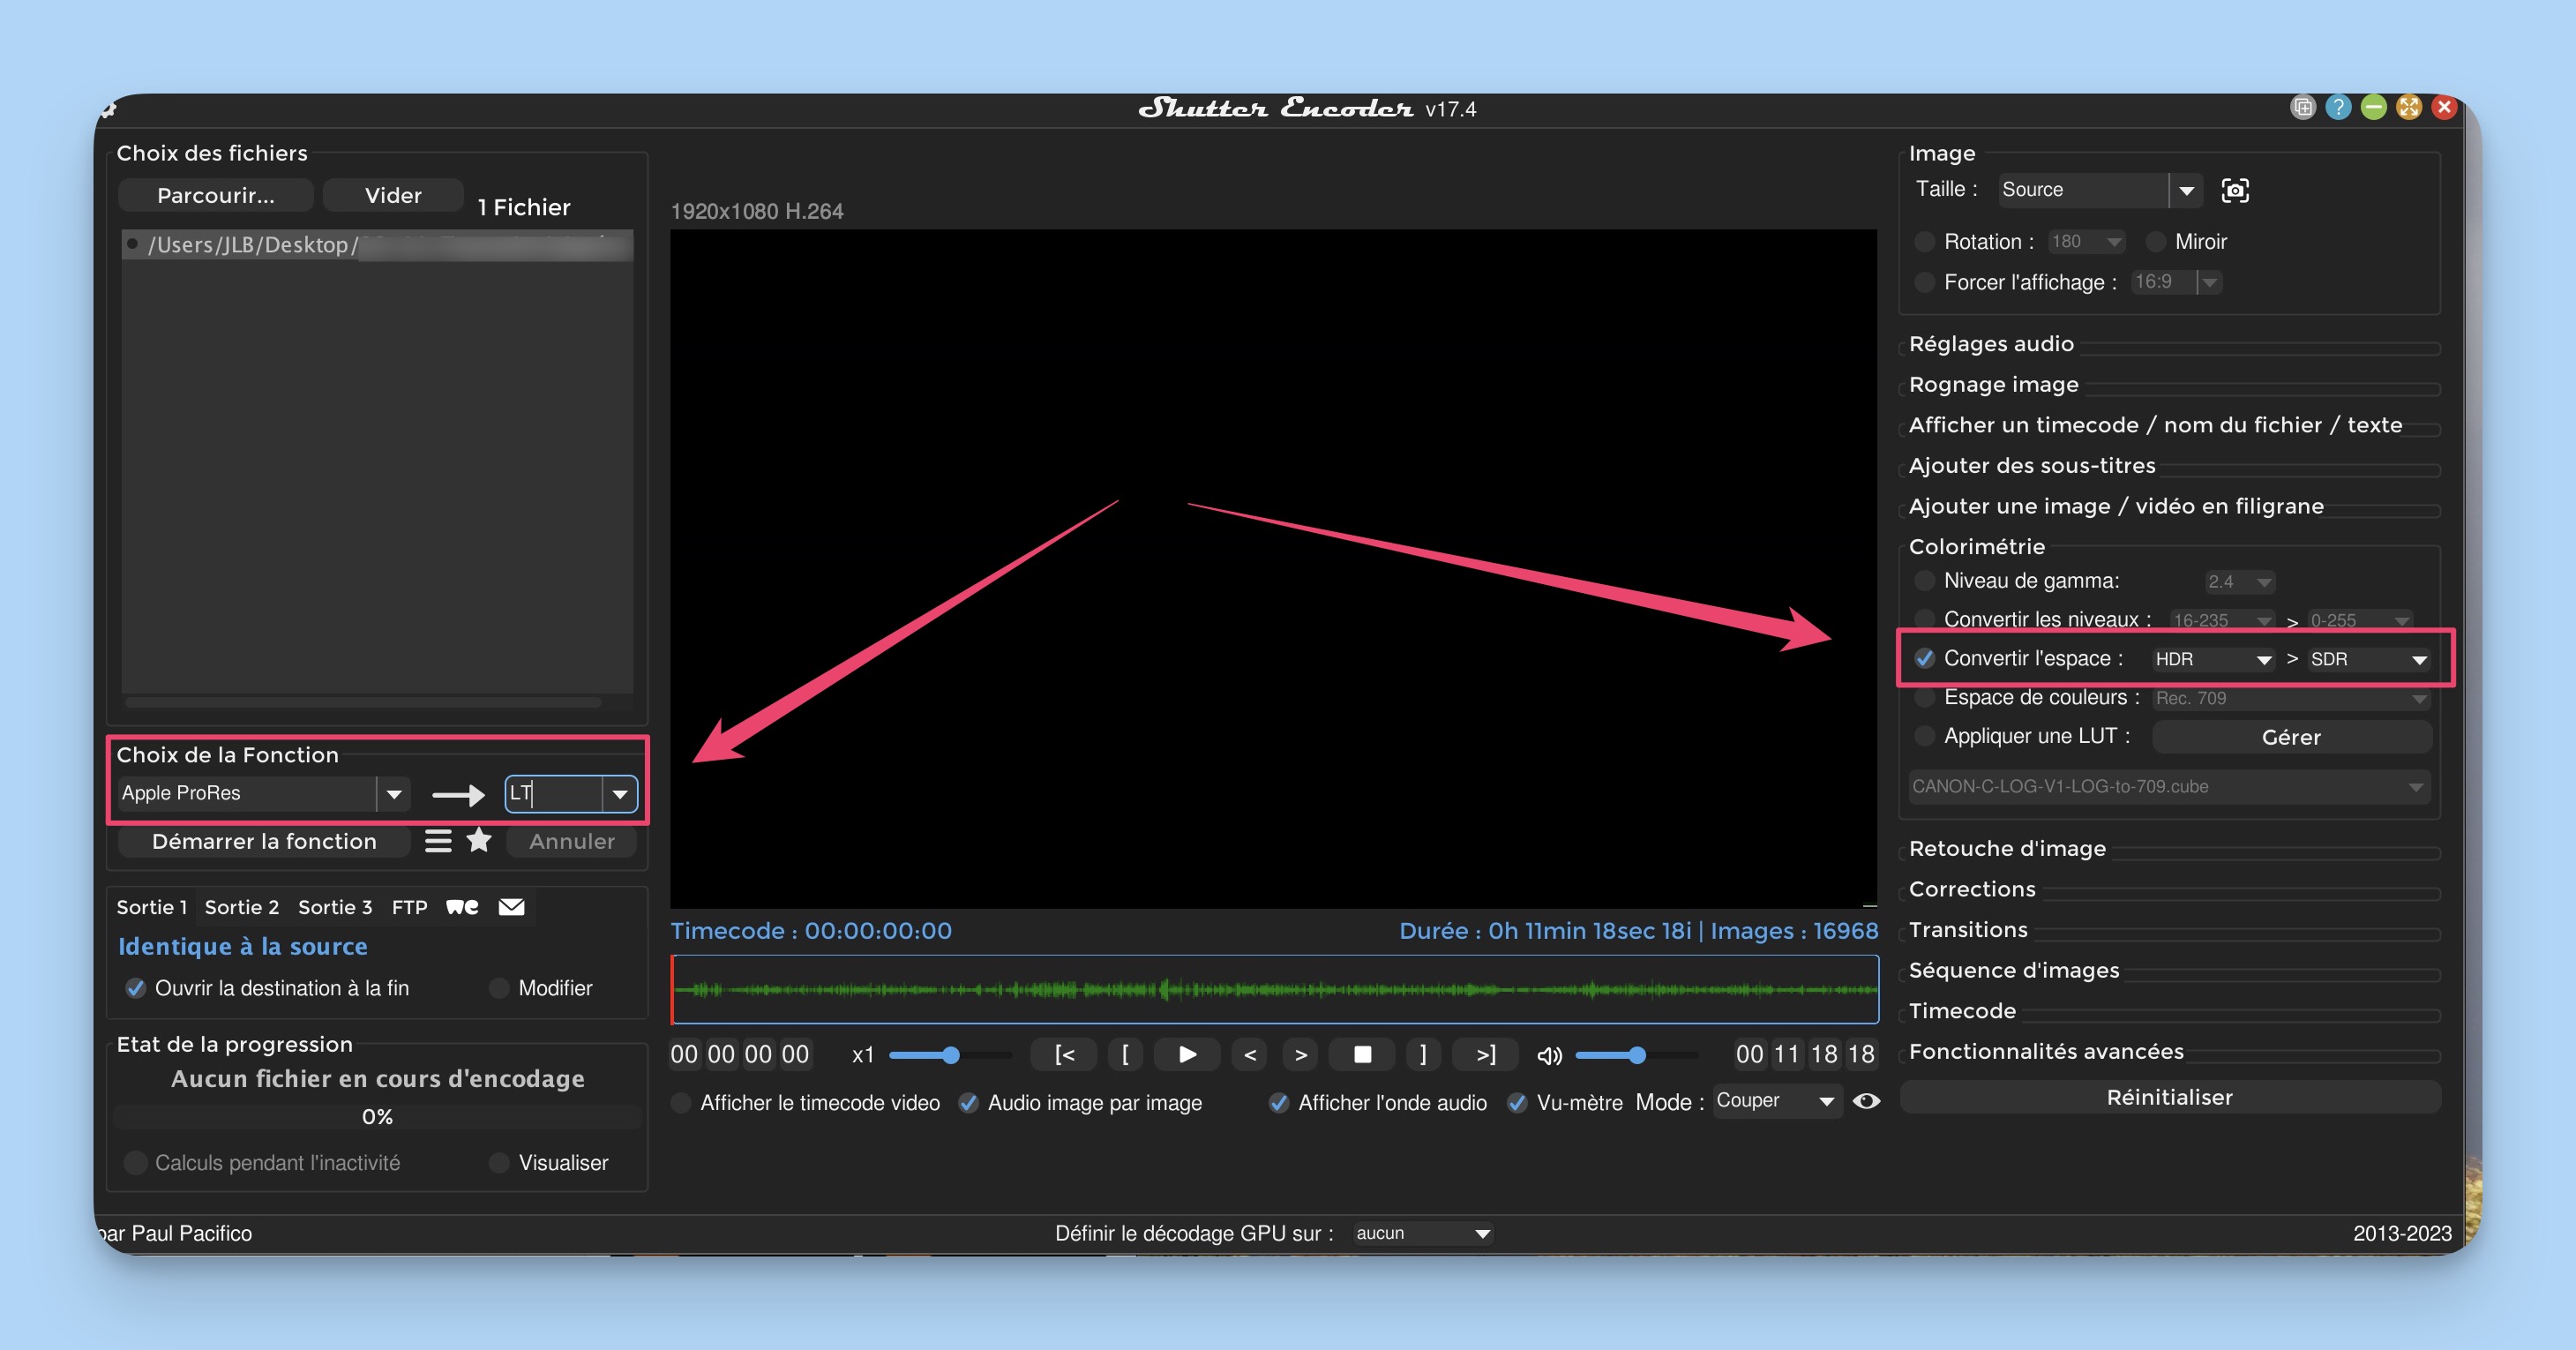Switch to the FTP tab
Viewport: 2576px width, 1350px height.
(x=409, y=907)
